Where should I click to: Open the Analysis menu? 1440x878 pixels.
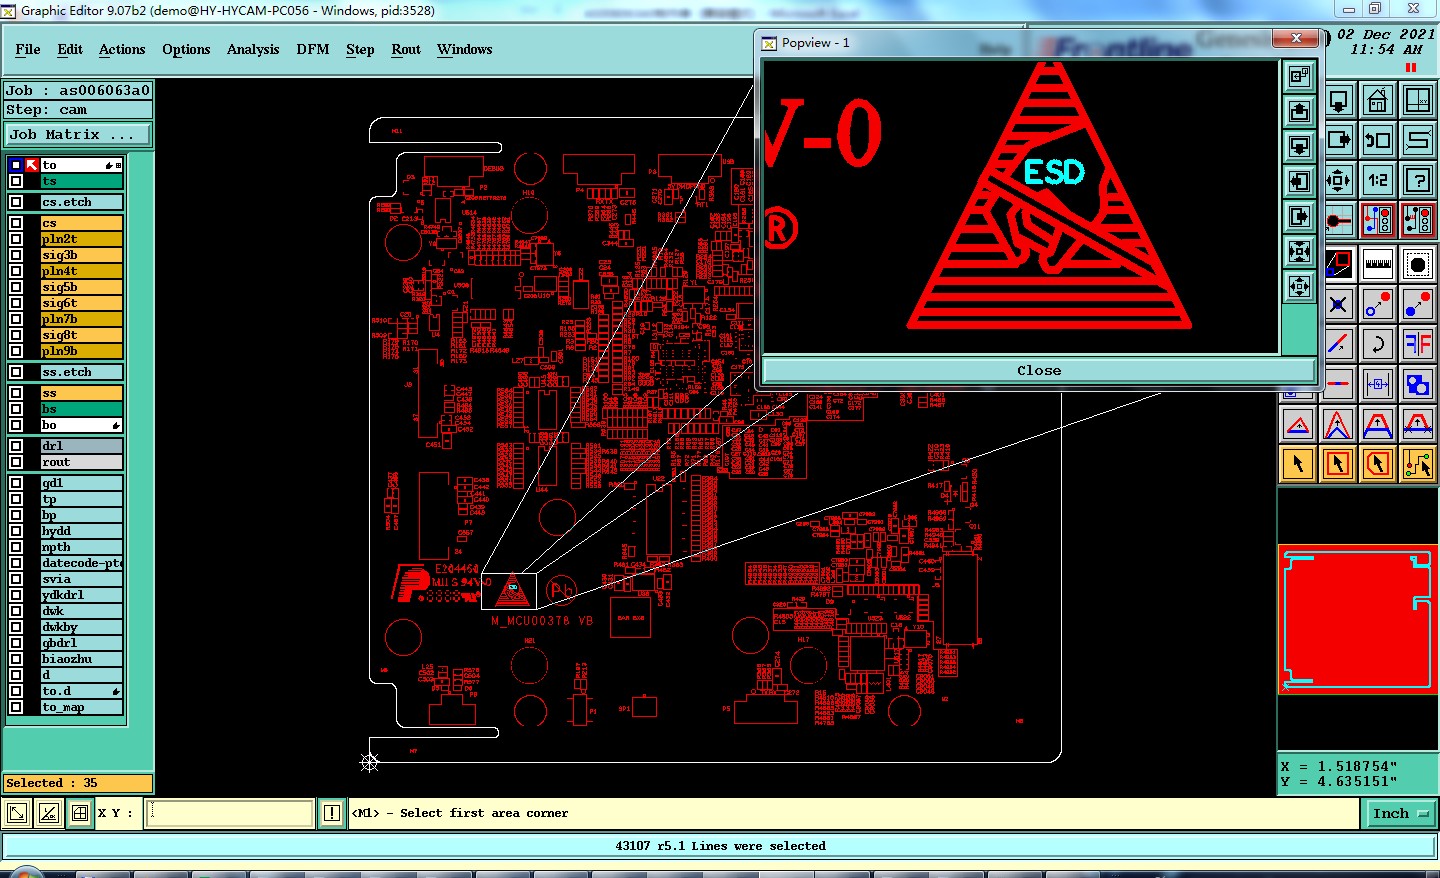click(253, 49)
